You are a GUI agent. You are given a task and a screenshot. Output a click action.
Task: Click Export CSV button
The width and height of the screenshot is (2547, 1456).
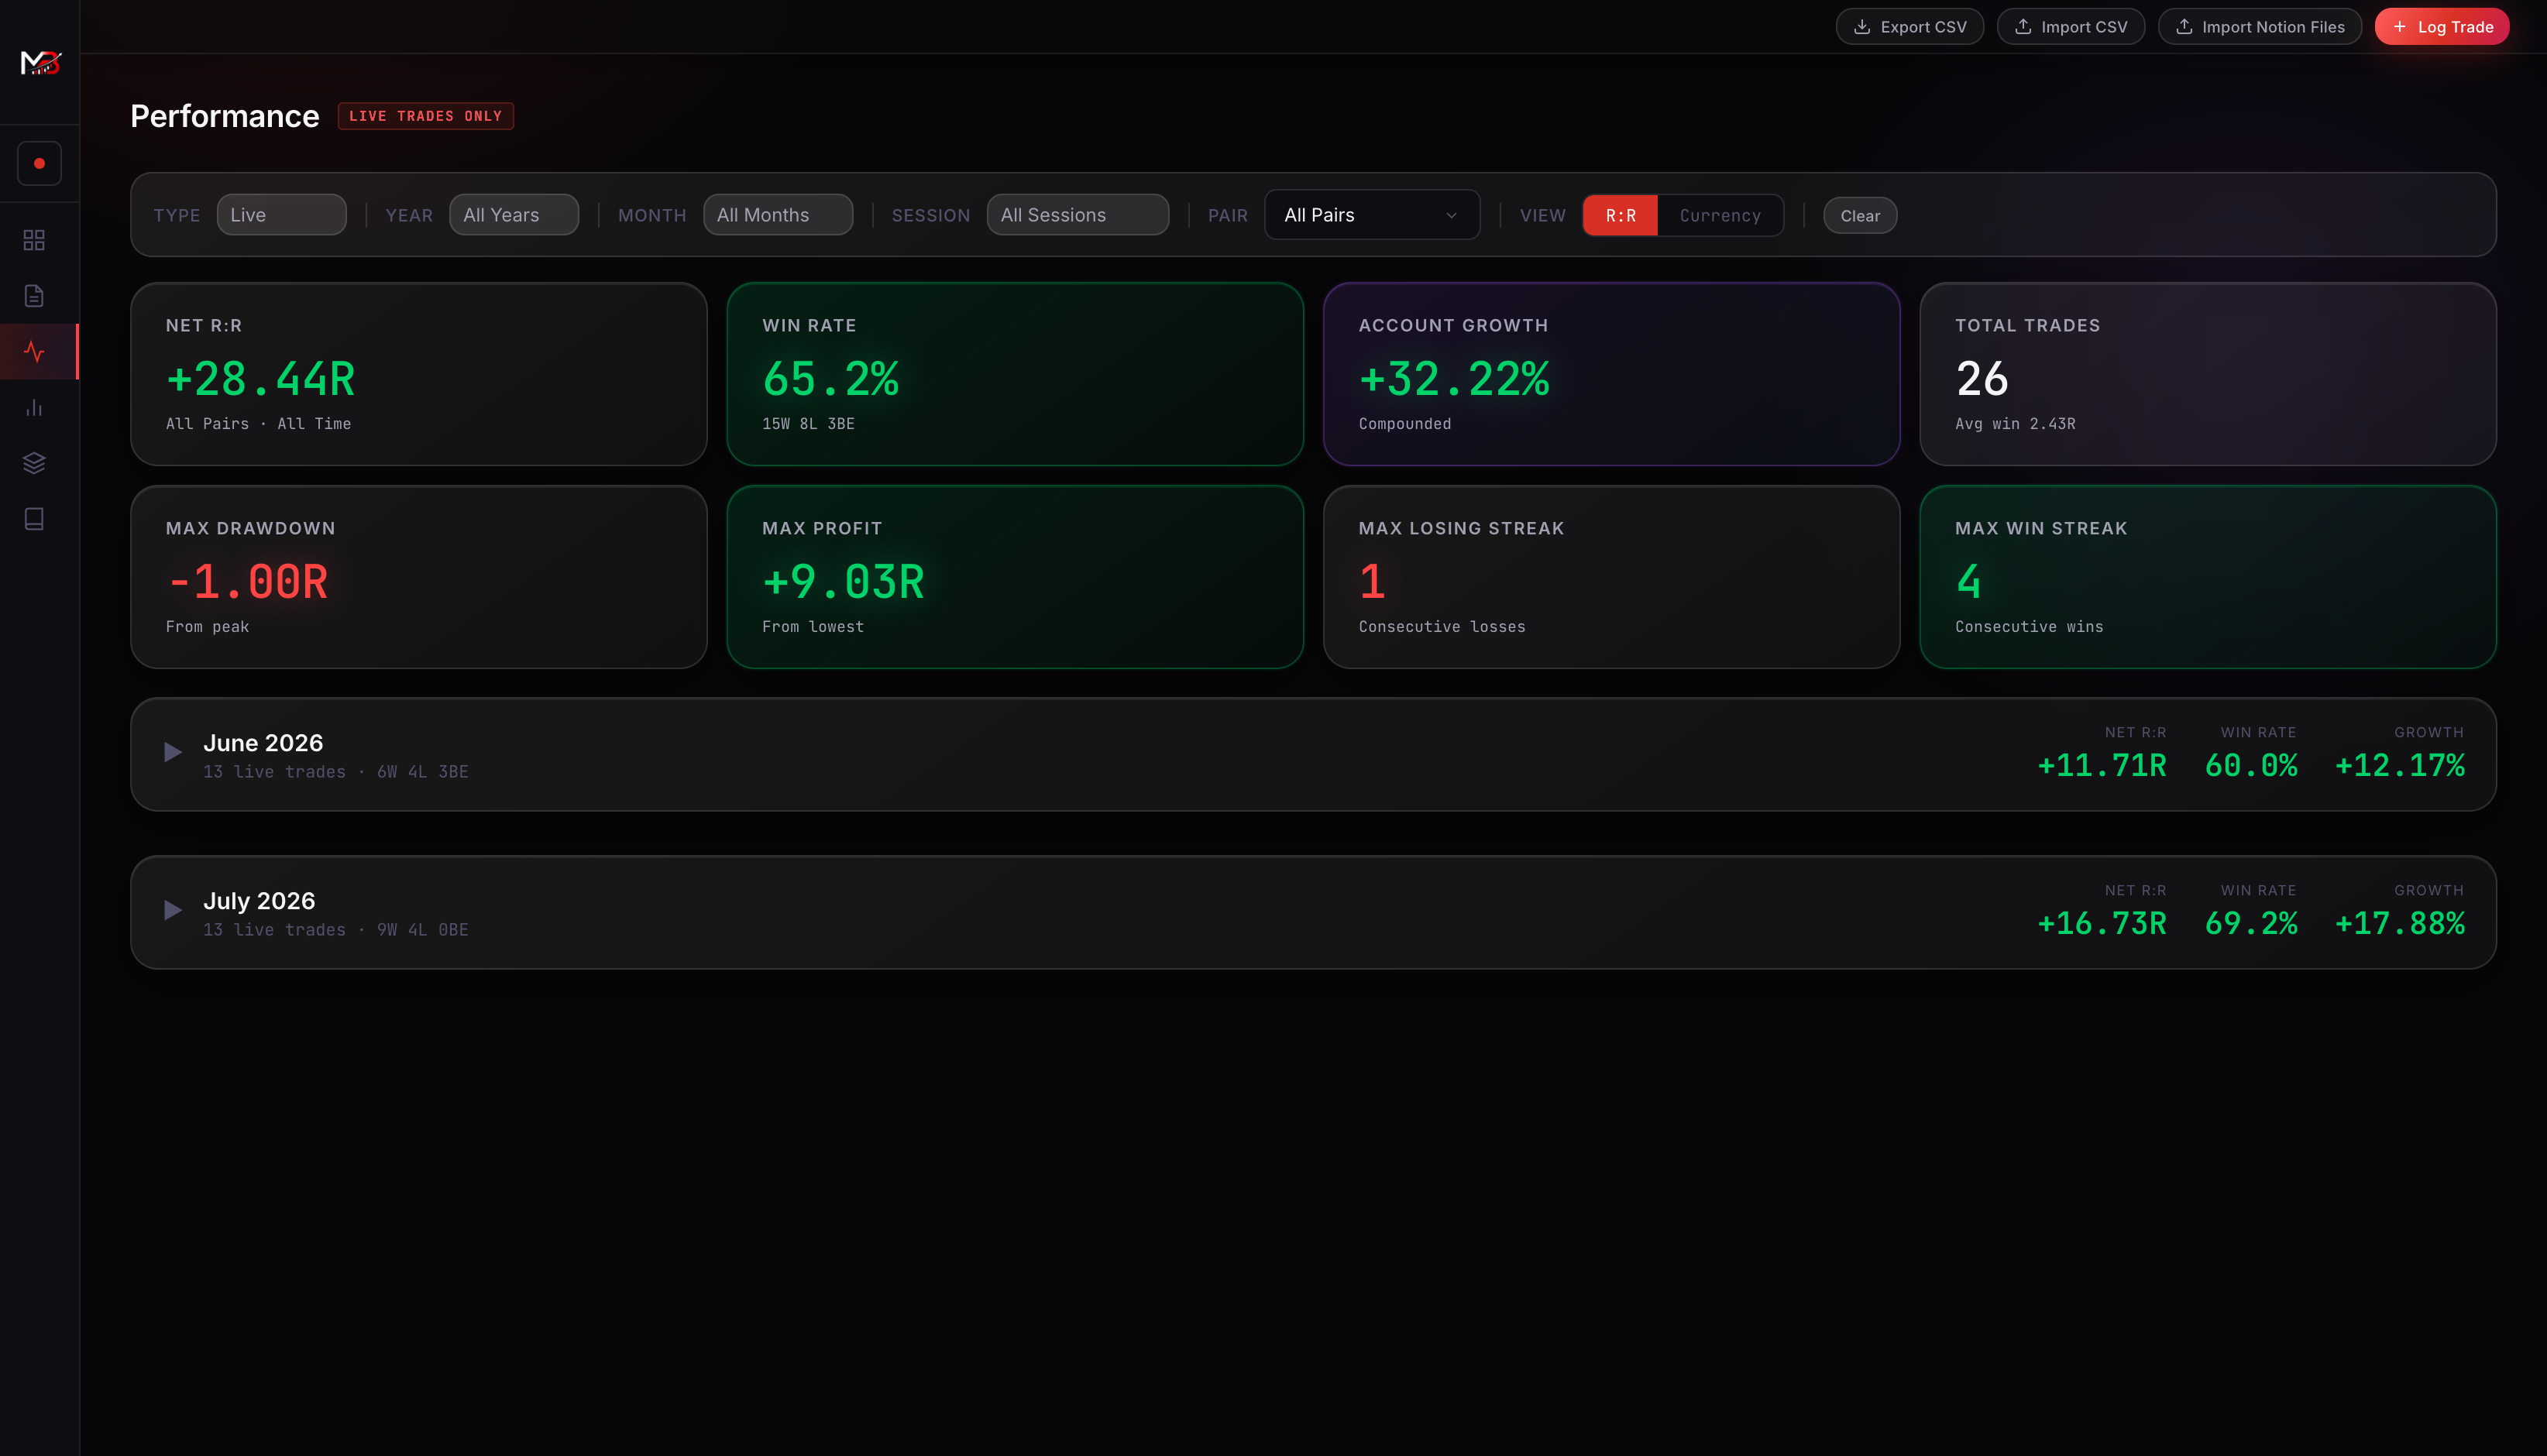(x=1909, y=27)
